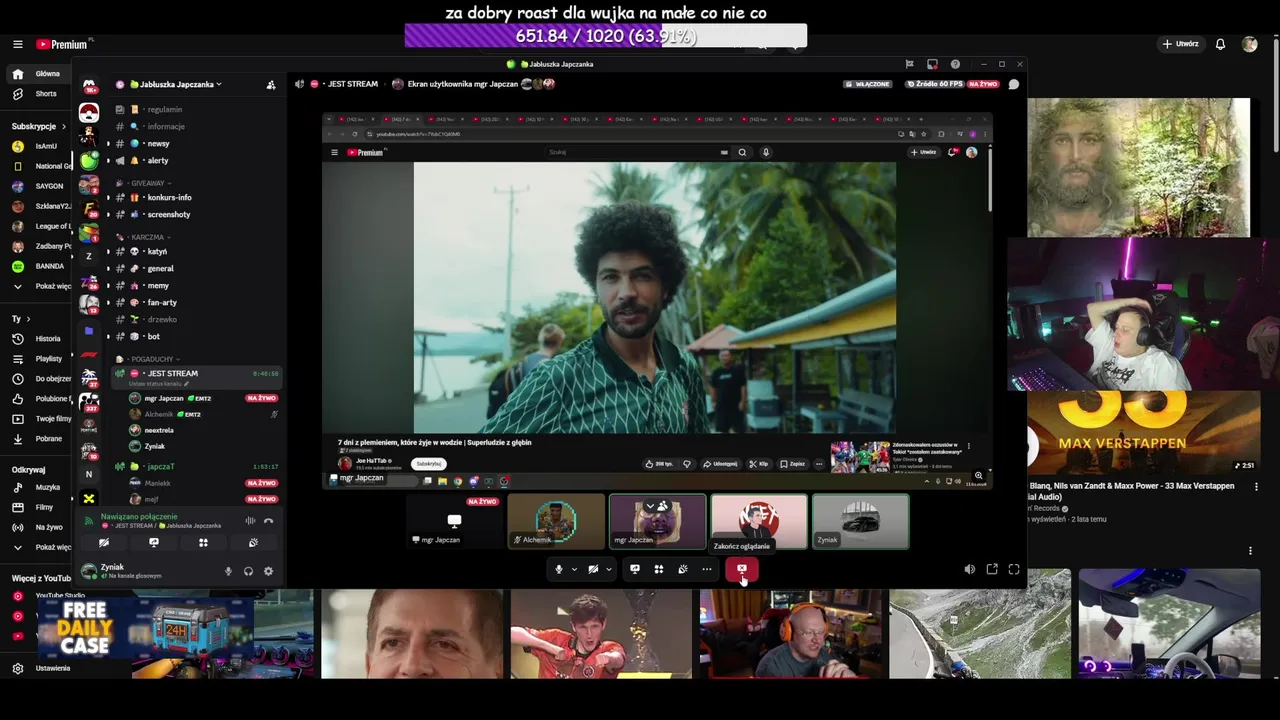Click the red stop watching button
Image resolution: width=1280 pixels, height=720 pixels.
point(742,569)
